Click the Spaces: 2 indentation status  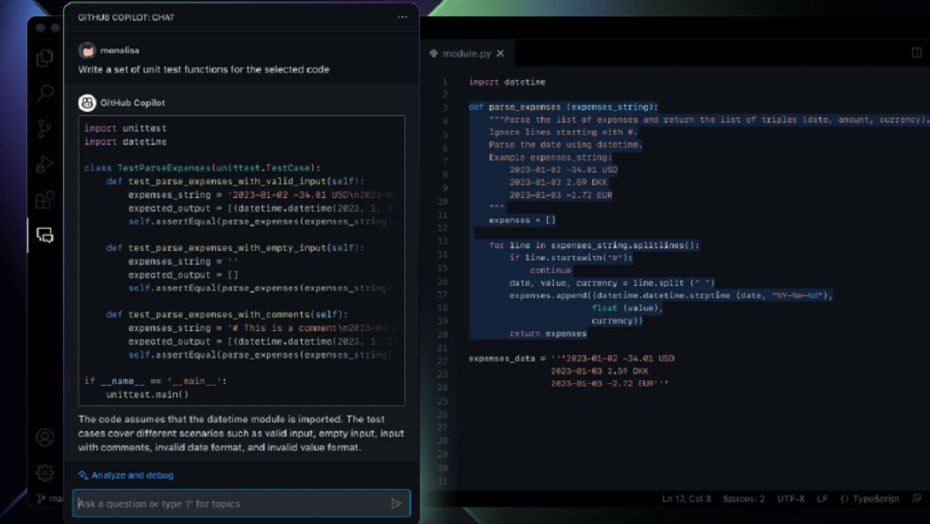click(x=744, y=498)
